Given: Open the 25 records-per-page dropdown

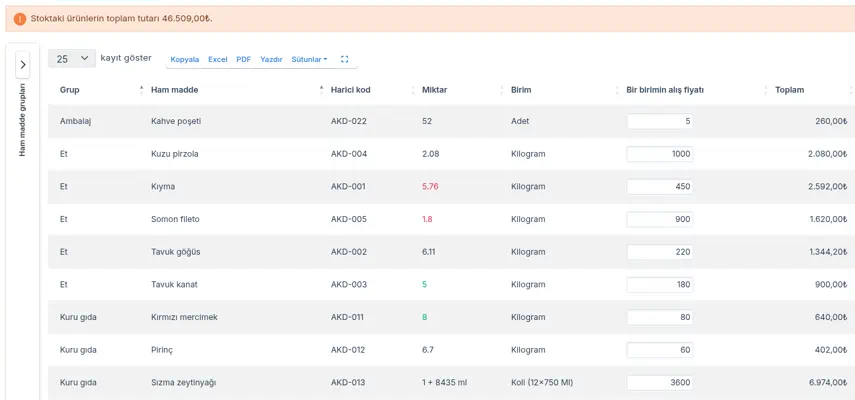Looking at the screenshot, I should coord(72,58).
